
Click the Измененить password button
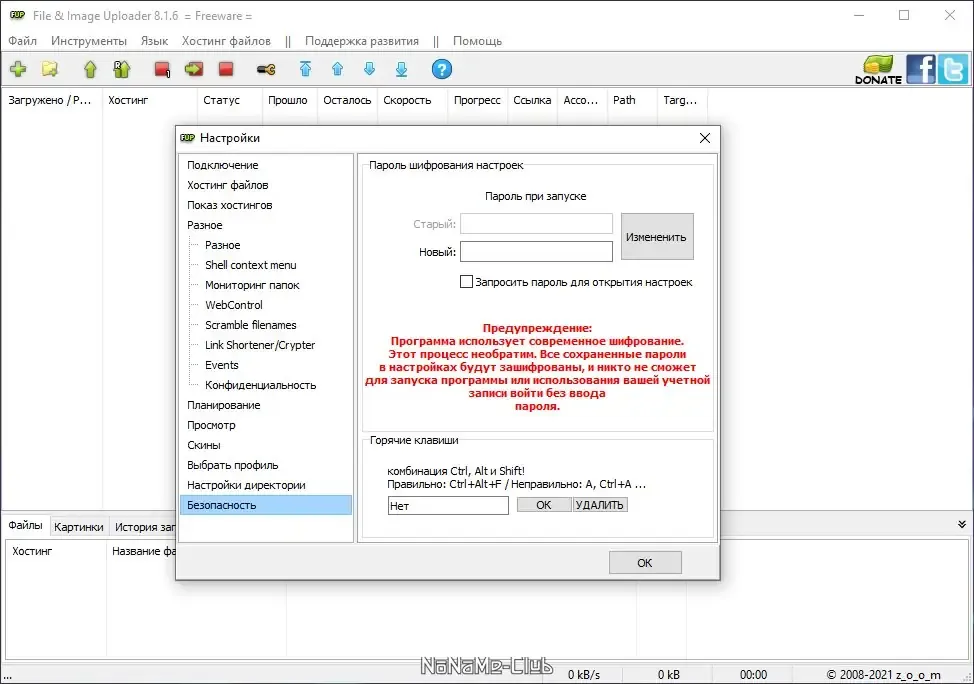657,237
